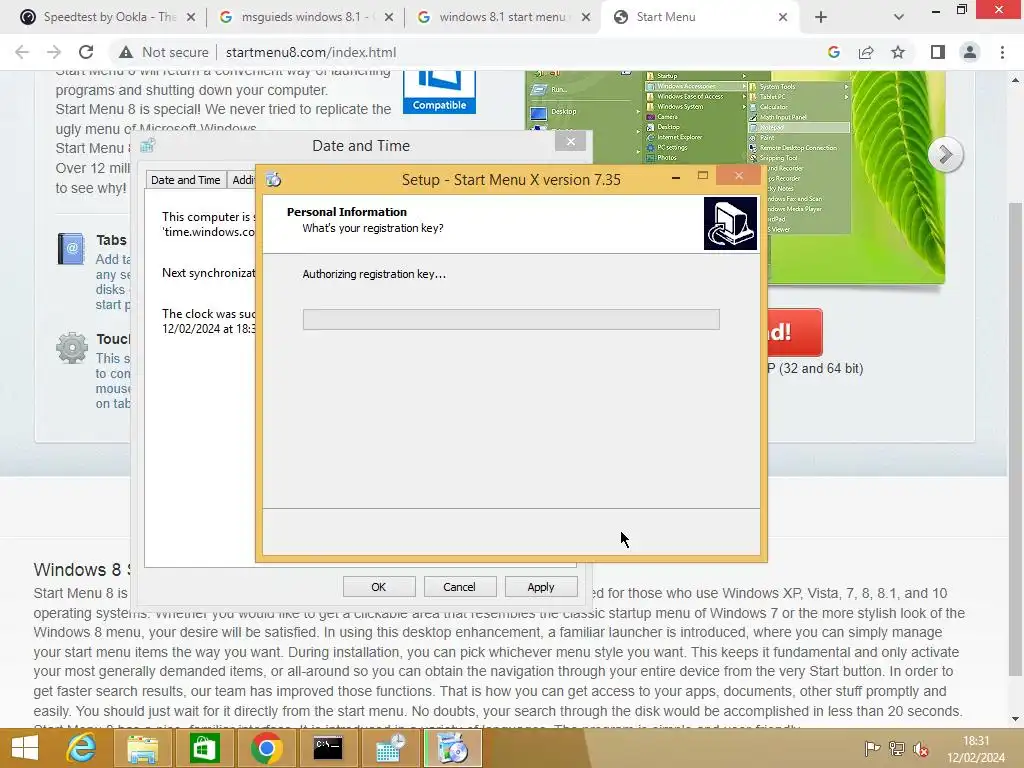Open the Chrome three-dot menu
This screenshot has height=768, width=1024.
click(1002, 52)
